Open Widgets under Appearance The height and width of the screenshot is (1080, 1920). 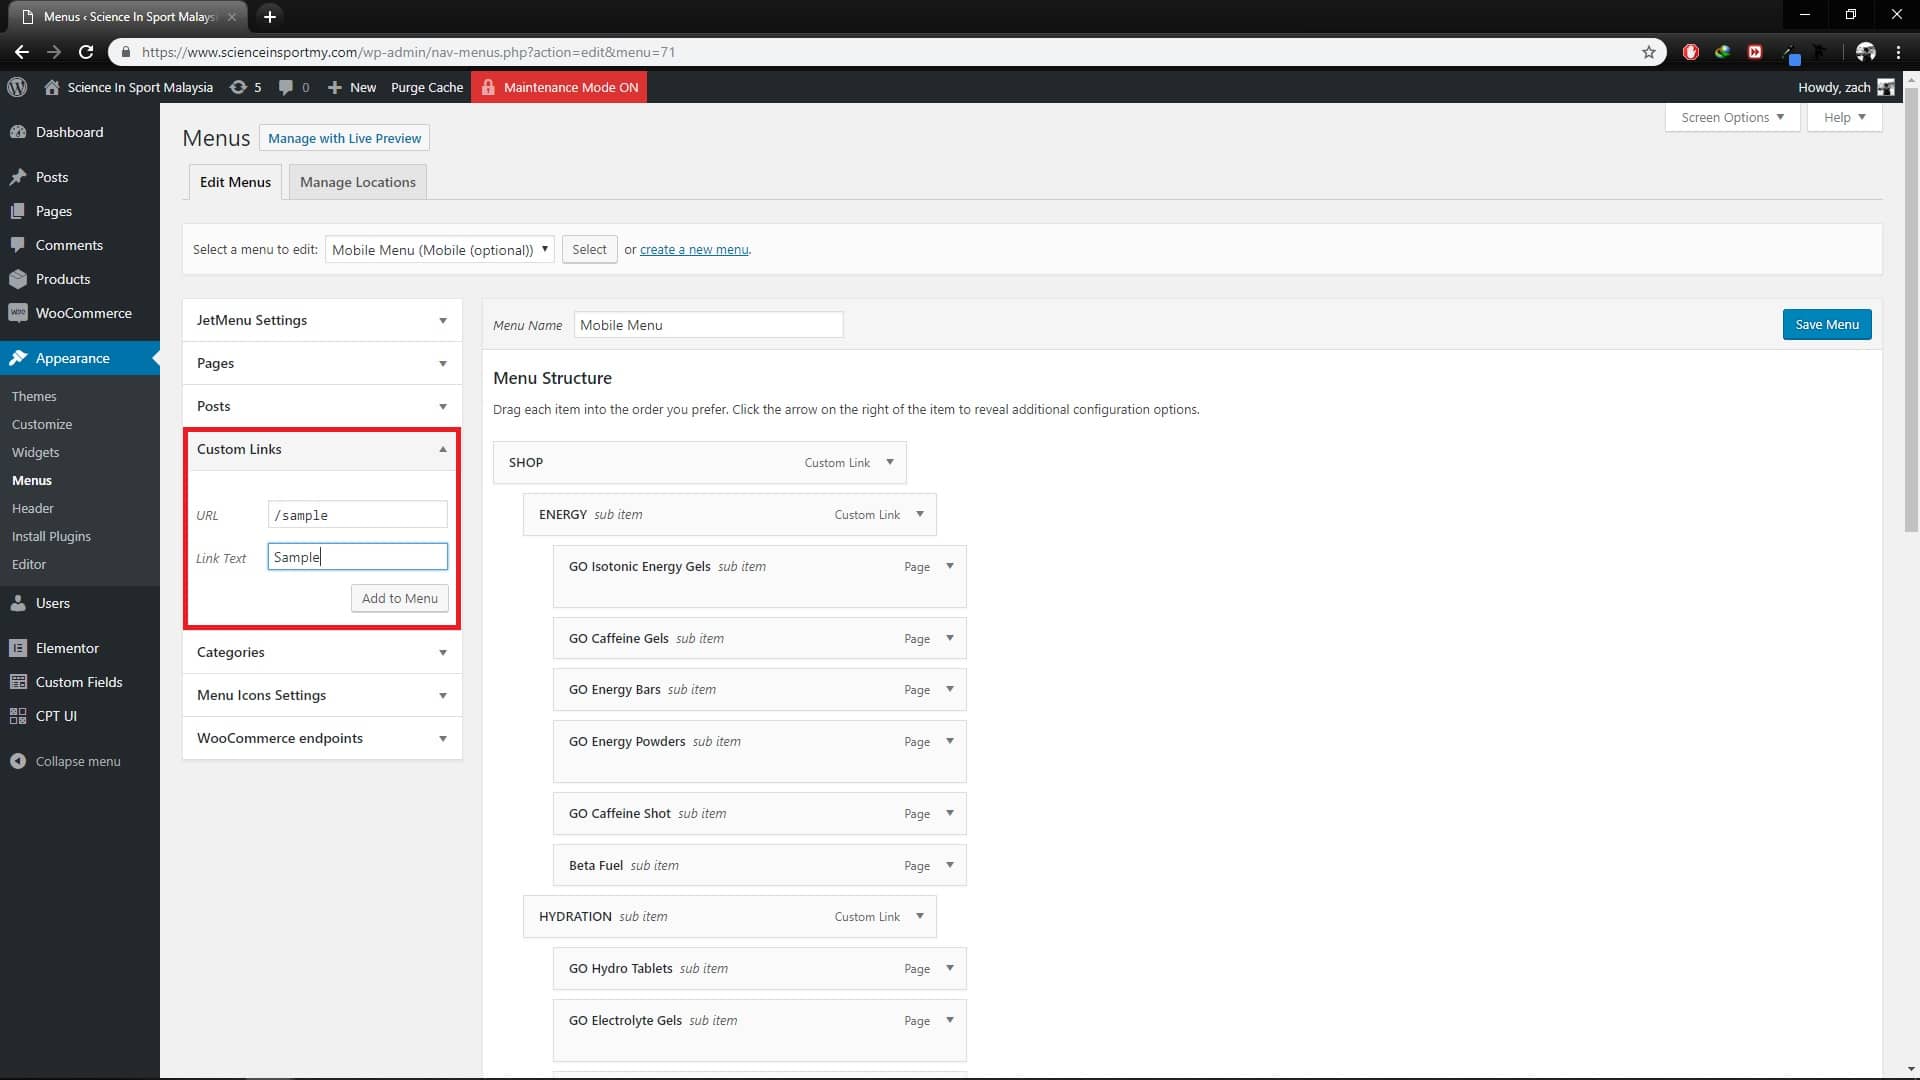[x=36, y=452]
